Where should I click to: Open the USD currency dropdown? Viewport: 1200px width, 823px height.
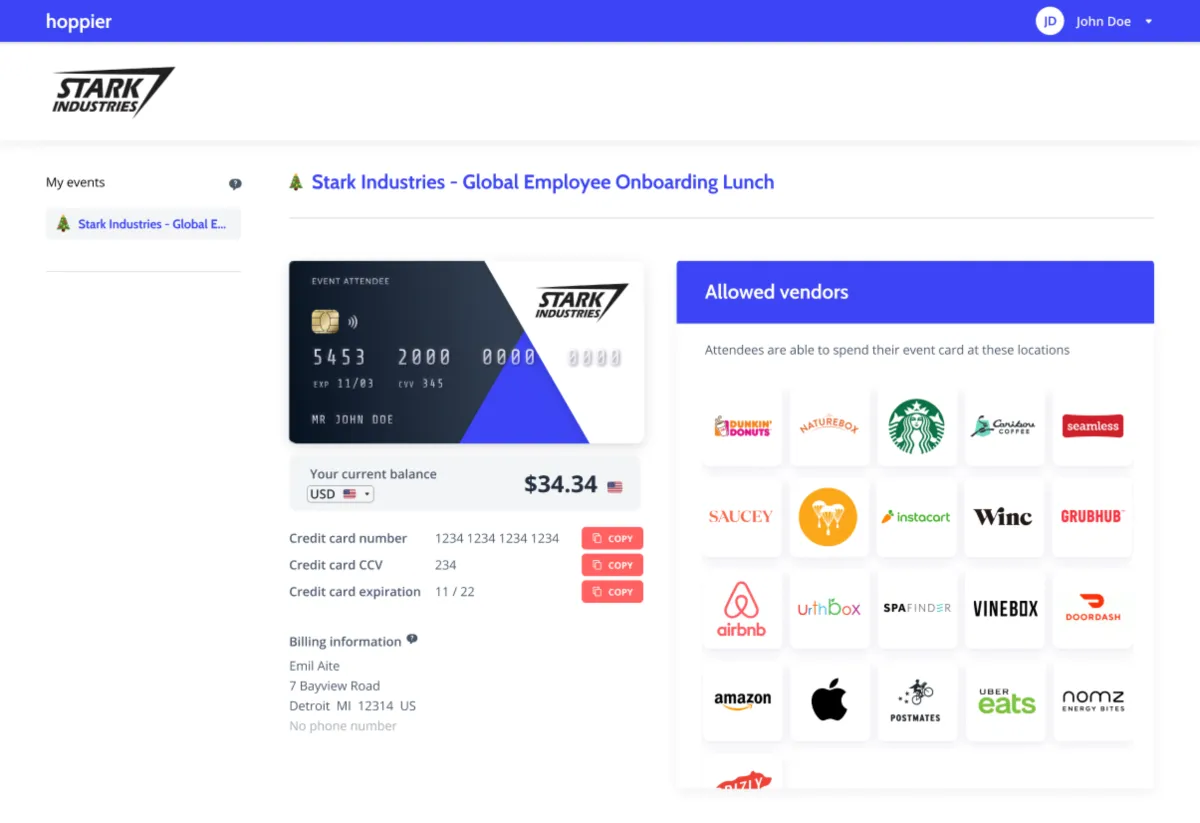(x=340, y=494)
